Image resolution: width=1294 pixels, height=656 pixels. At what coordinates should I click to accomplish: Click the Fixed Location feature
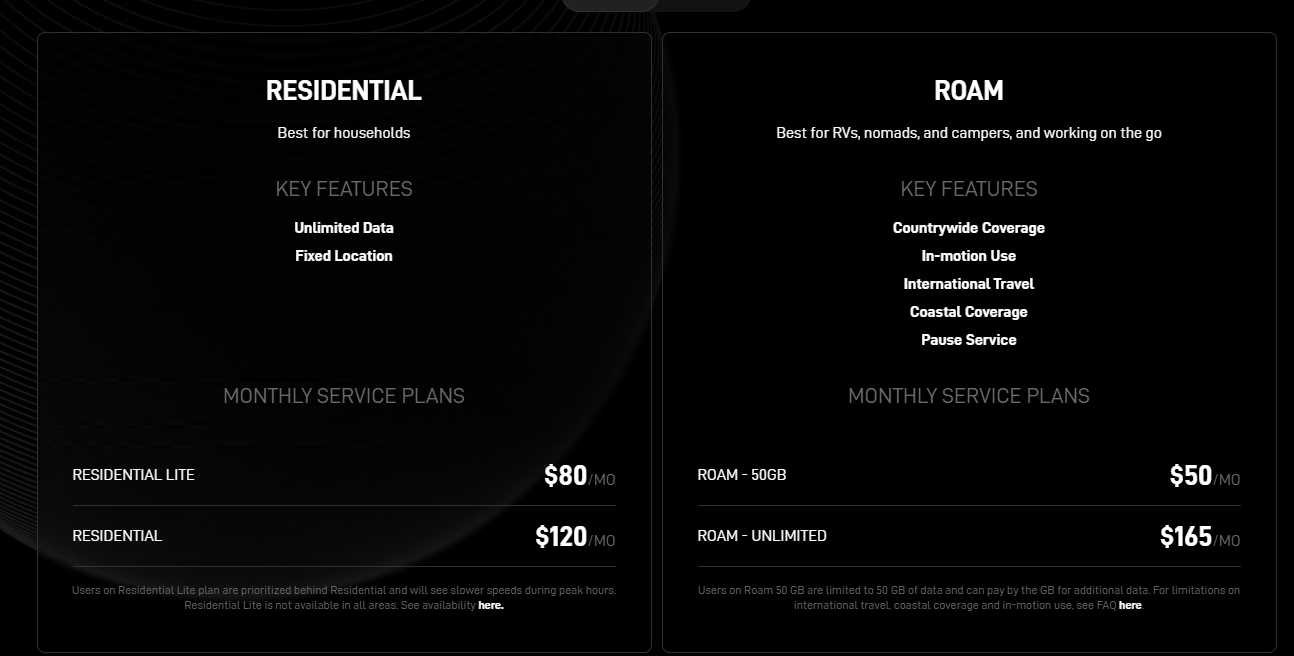coord(344,256)
